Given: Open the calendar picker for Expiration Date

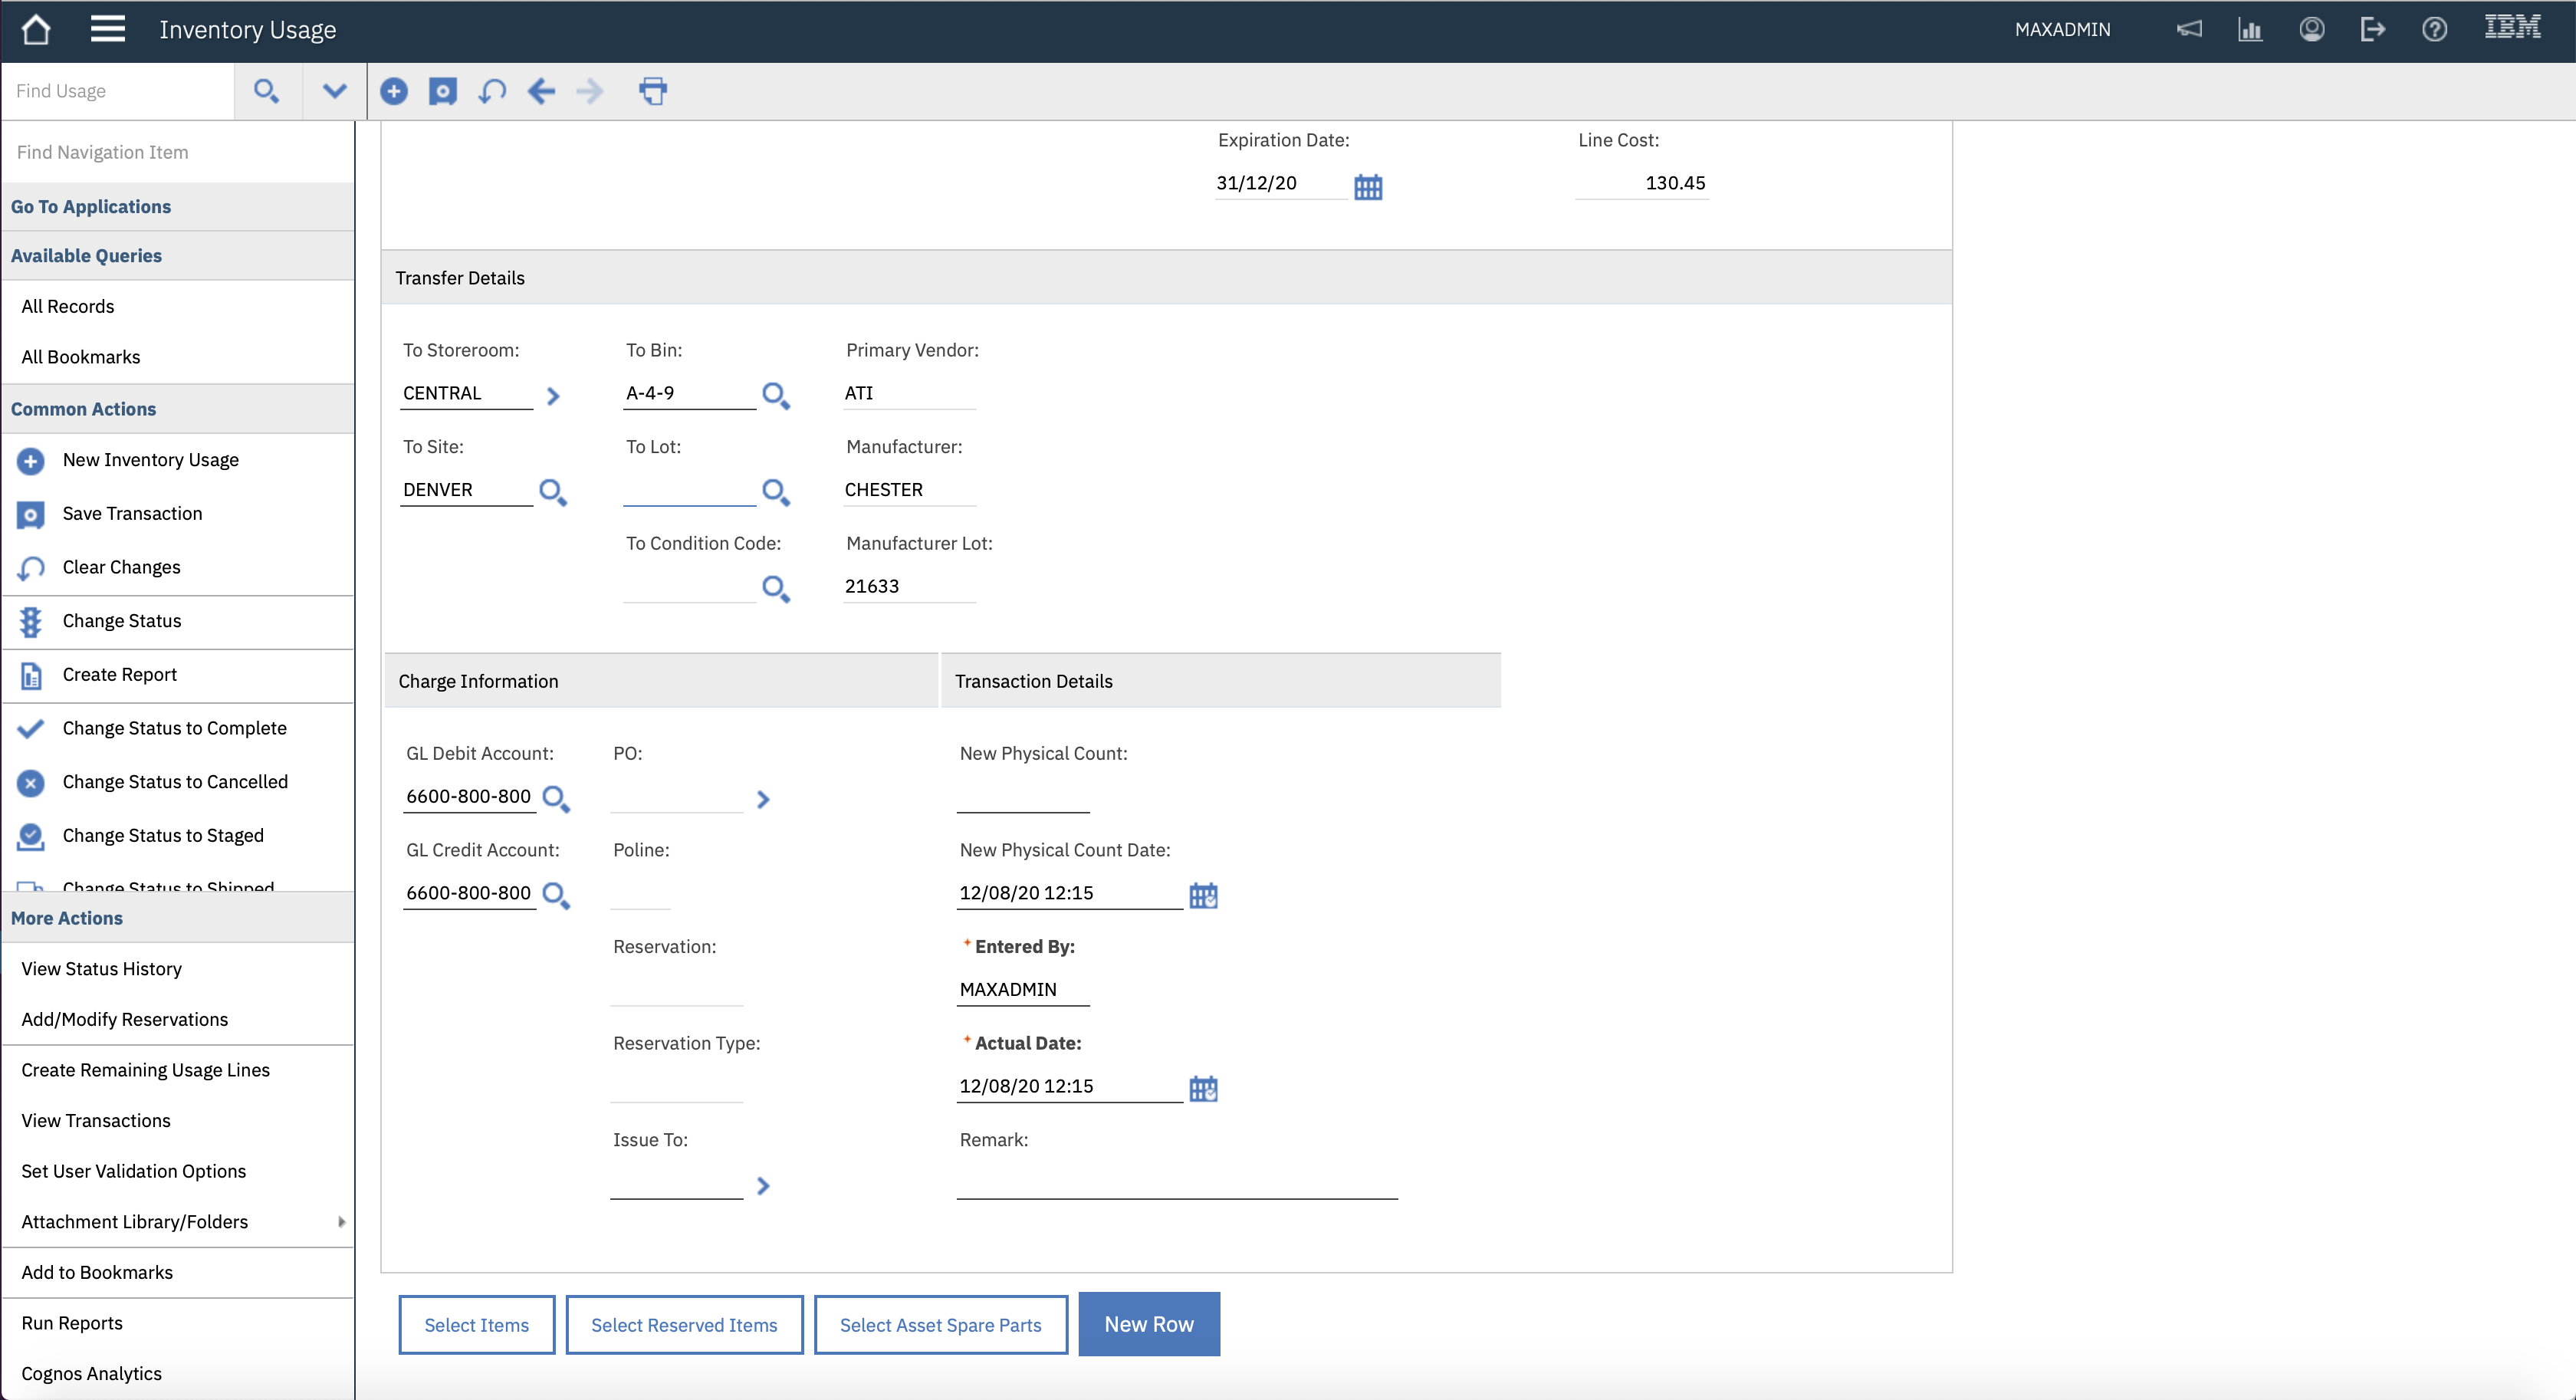Looking at the screenshot, I should 1368,186.
